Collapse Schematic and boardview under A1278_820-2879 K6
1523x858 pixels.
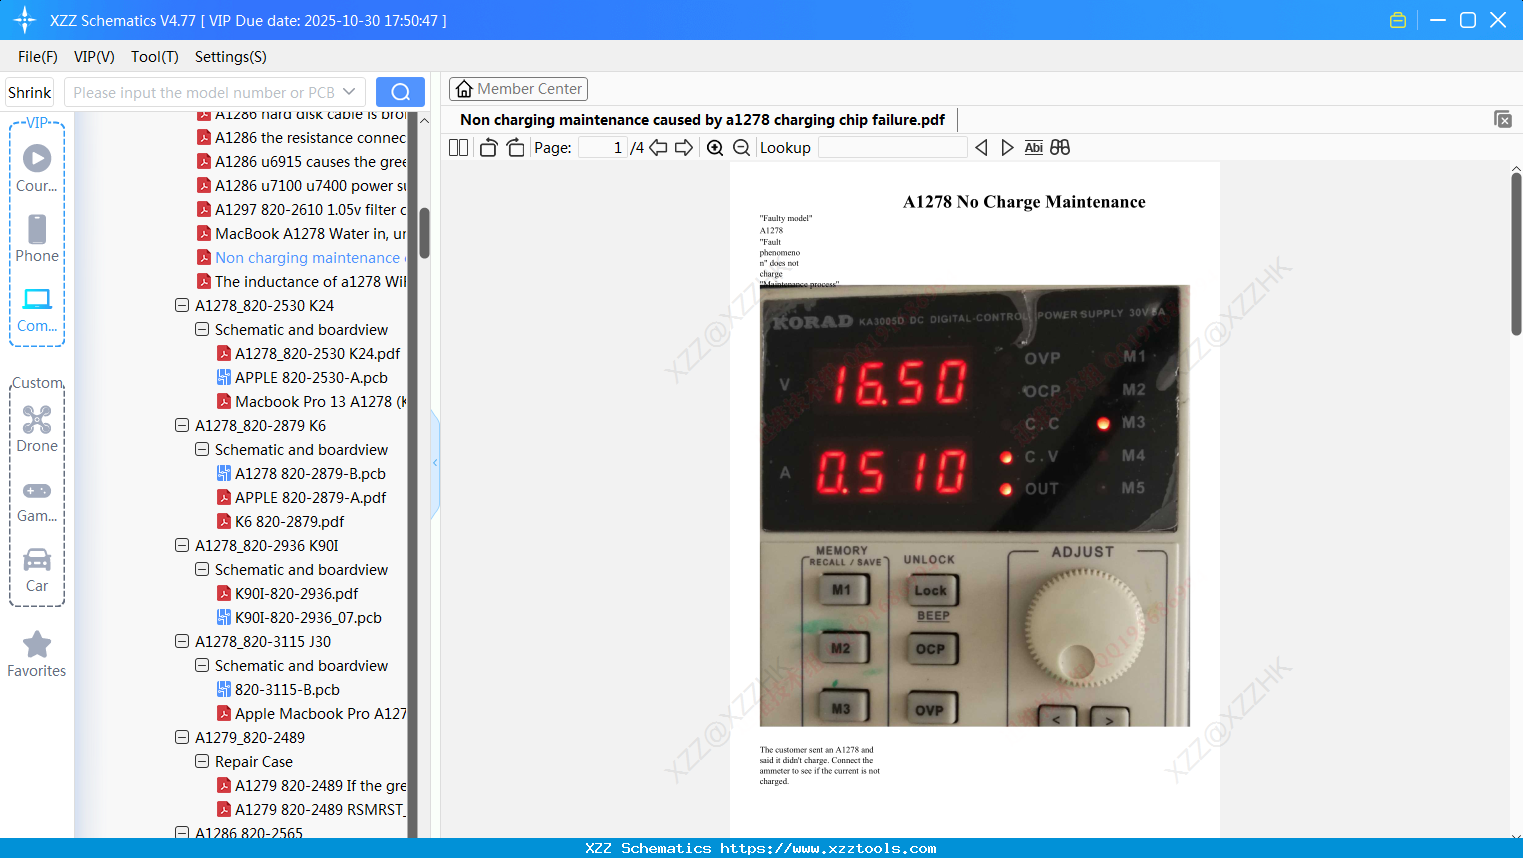click(202, 449)
